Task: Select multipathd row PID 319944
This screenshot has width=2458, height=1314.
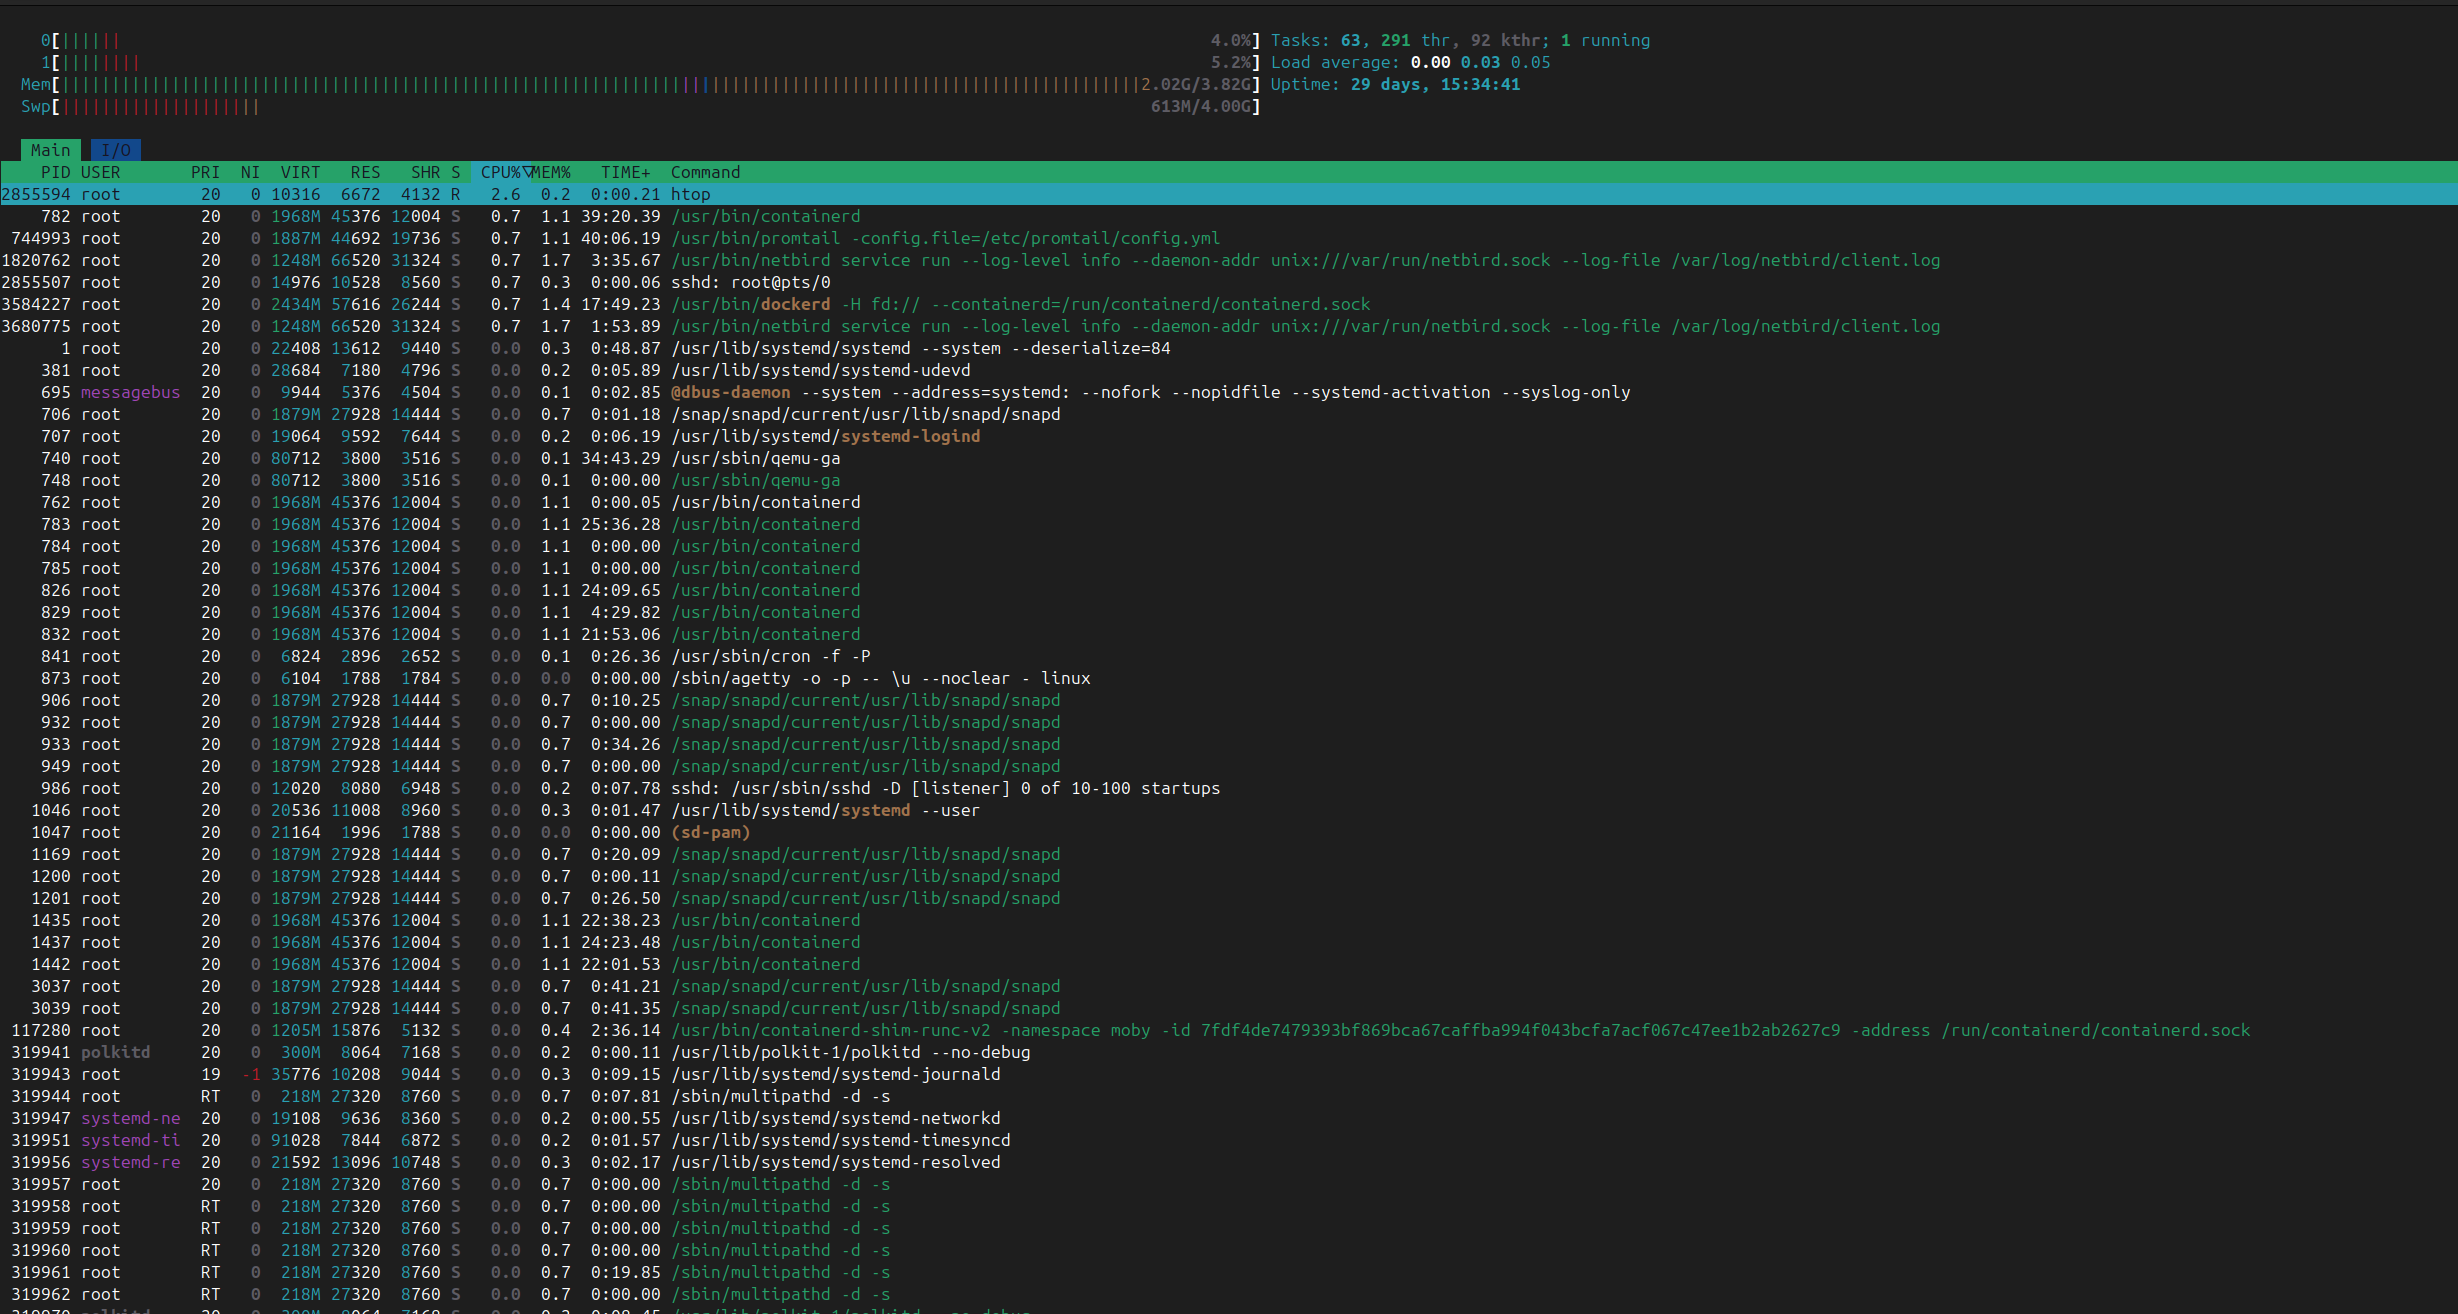Action: click(1229, 1096)
